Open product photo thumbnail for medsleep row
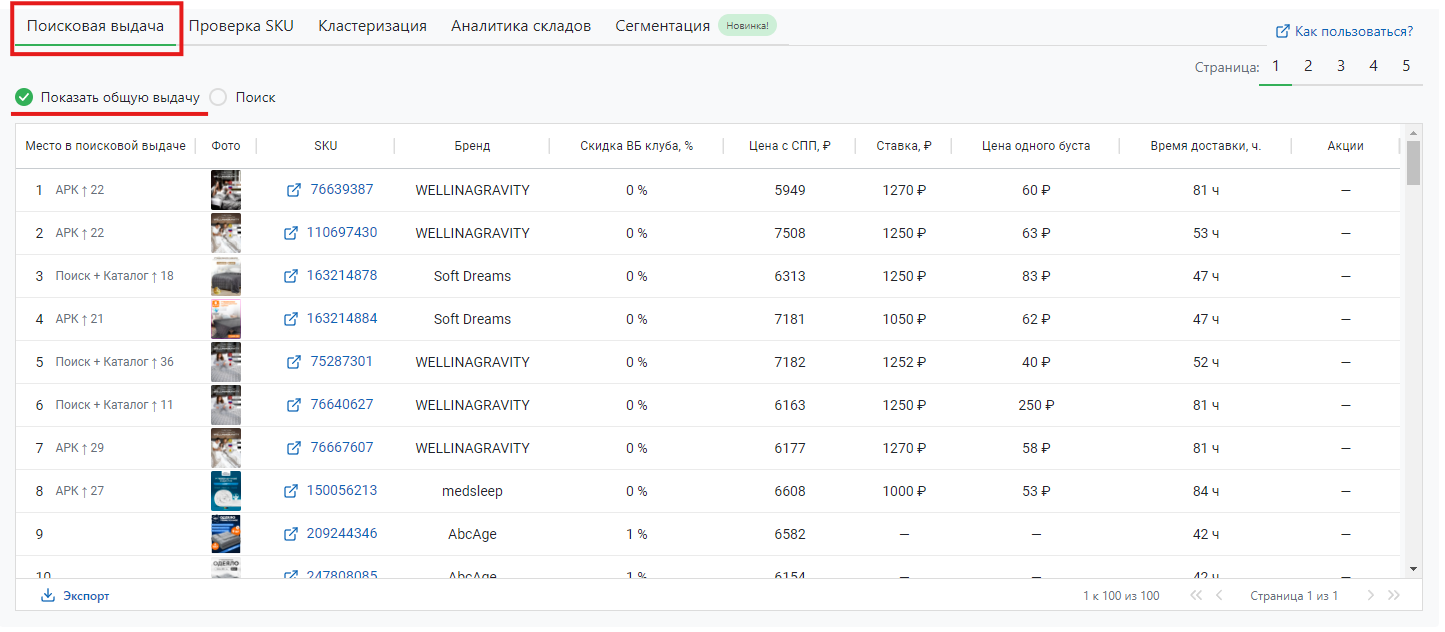The image size is (1445, 632). 226,491
